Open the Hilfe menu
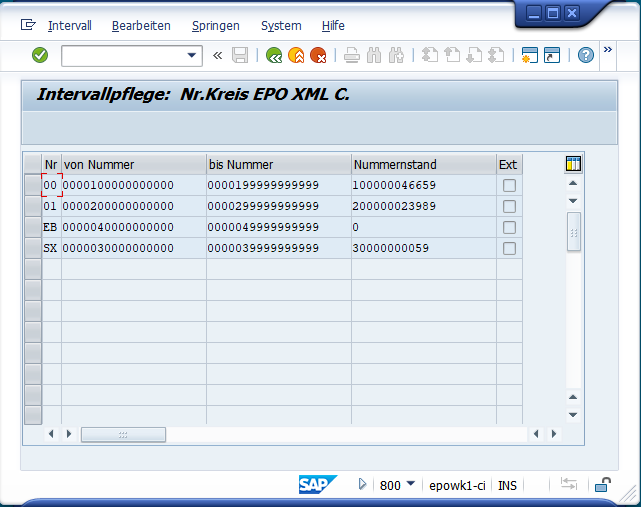641x507 pixels. click(333, 26)
